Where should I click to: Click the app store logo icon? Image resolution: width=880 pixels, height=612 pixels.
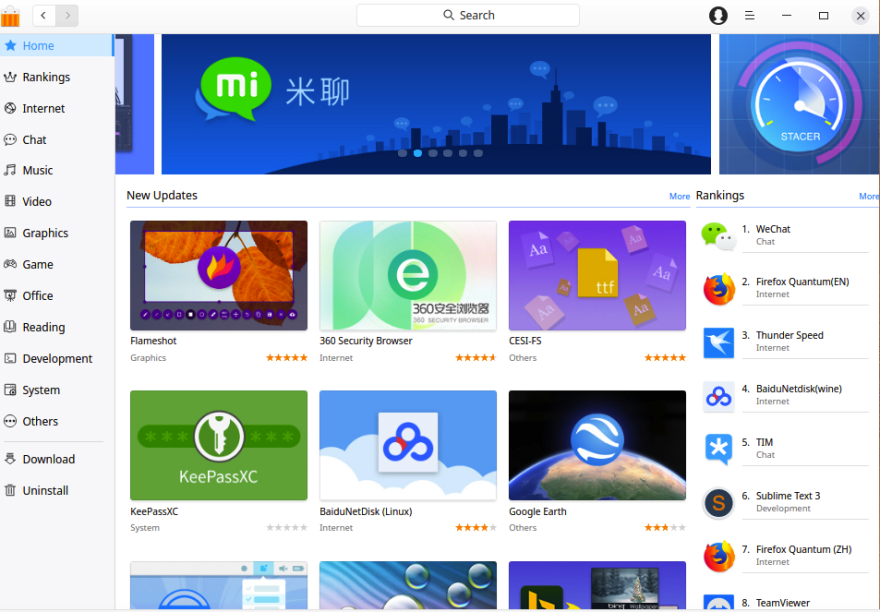point(10,15)
